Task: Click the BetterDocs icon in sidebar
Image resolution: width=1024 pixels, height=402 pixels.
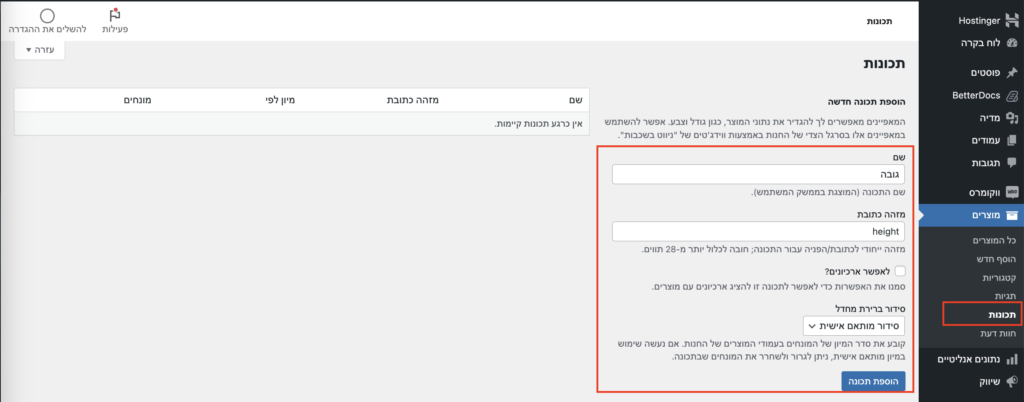Action: pos(1012,95)
